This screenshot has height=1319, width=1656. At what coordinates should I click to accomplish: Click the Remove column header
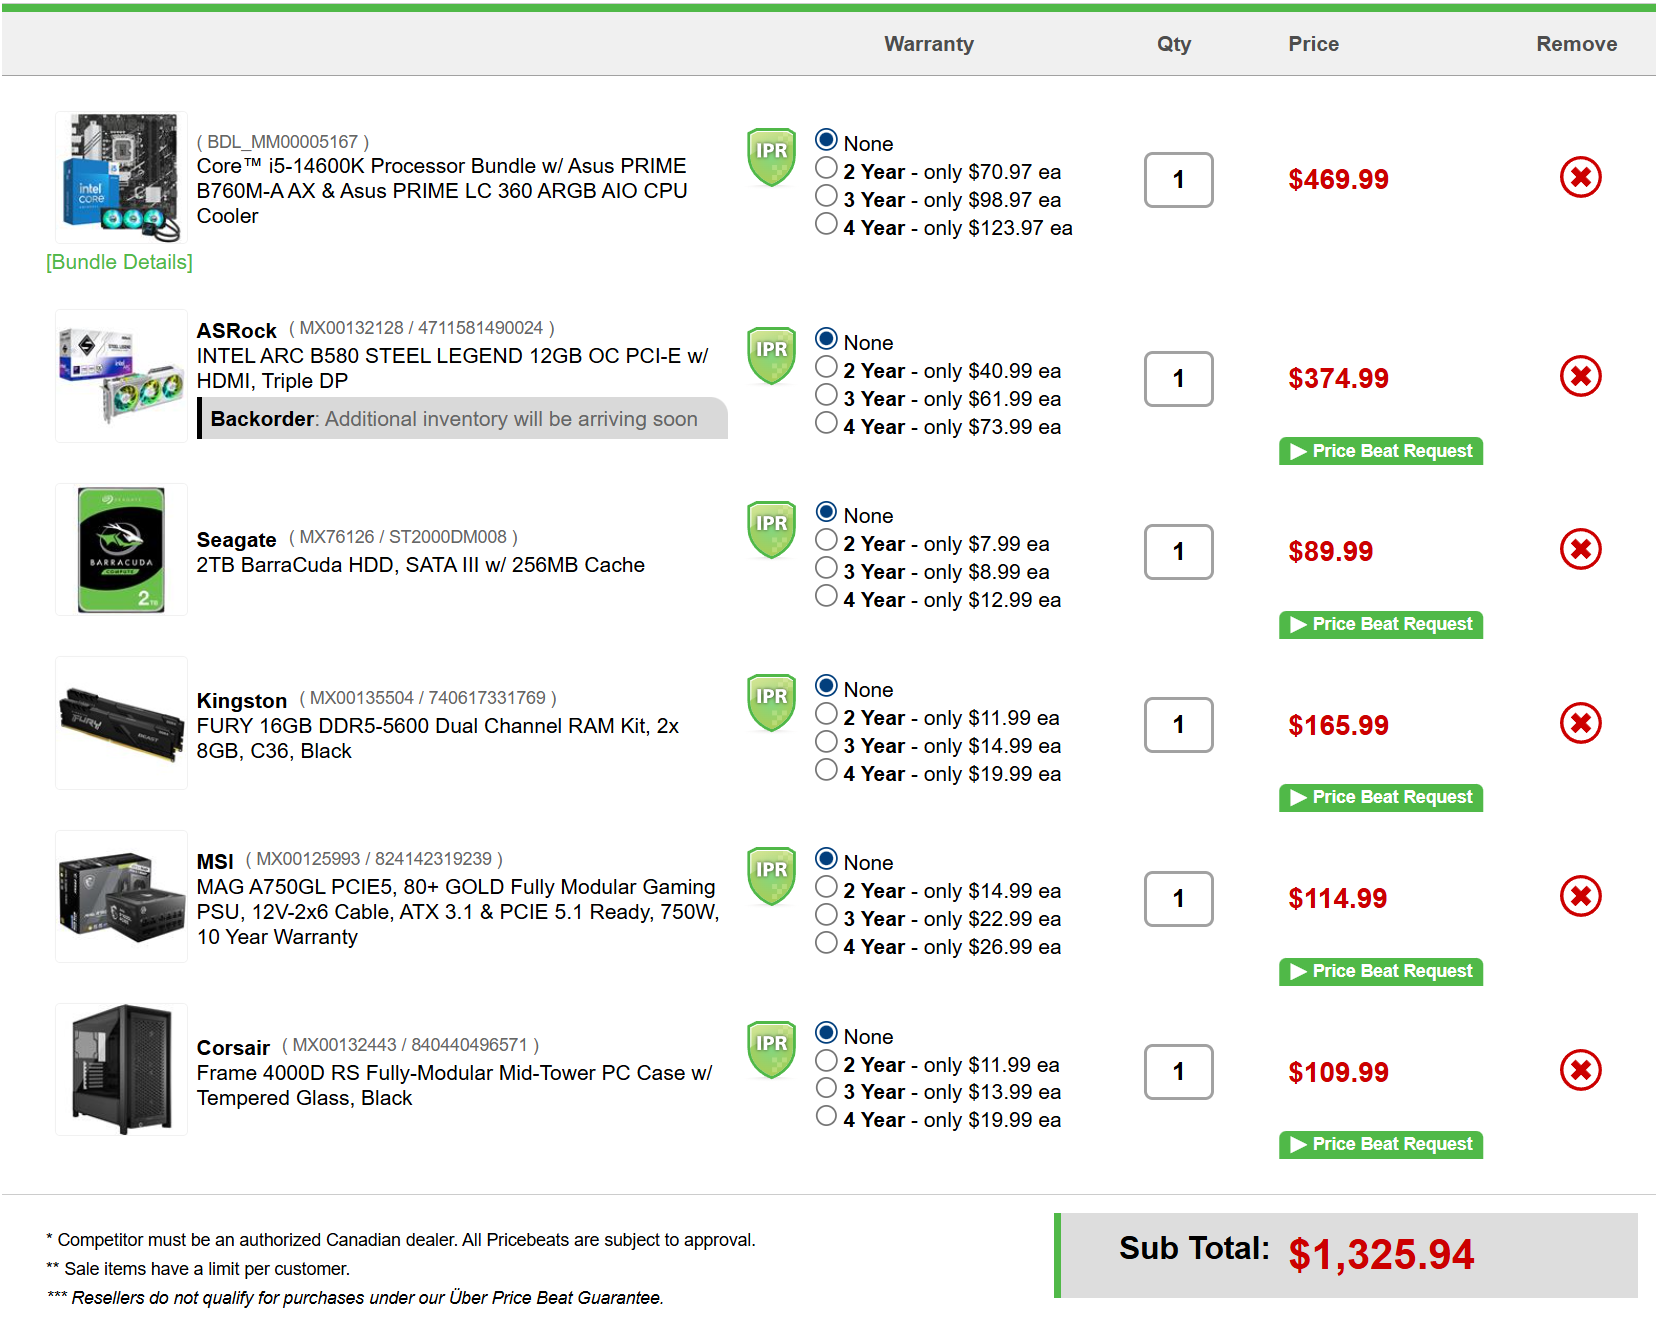(x=1576, y=44)
